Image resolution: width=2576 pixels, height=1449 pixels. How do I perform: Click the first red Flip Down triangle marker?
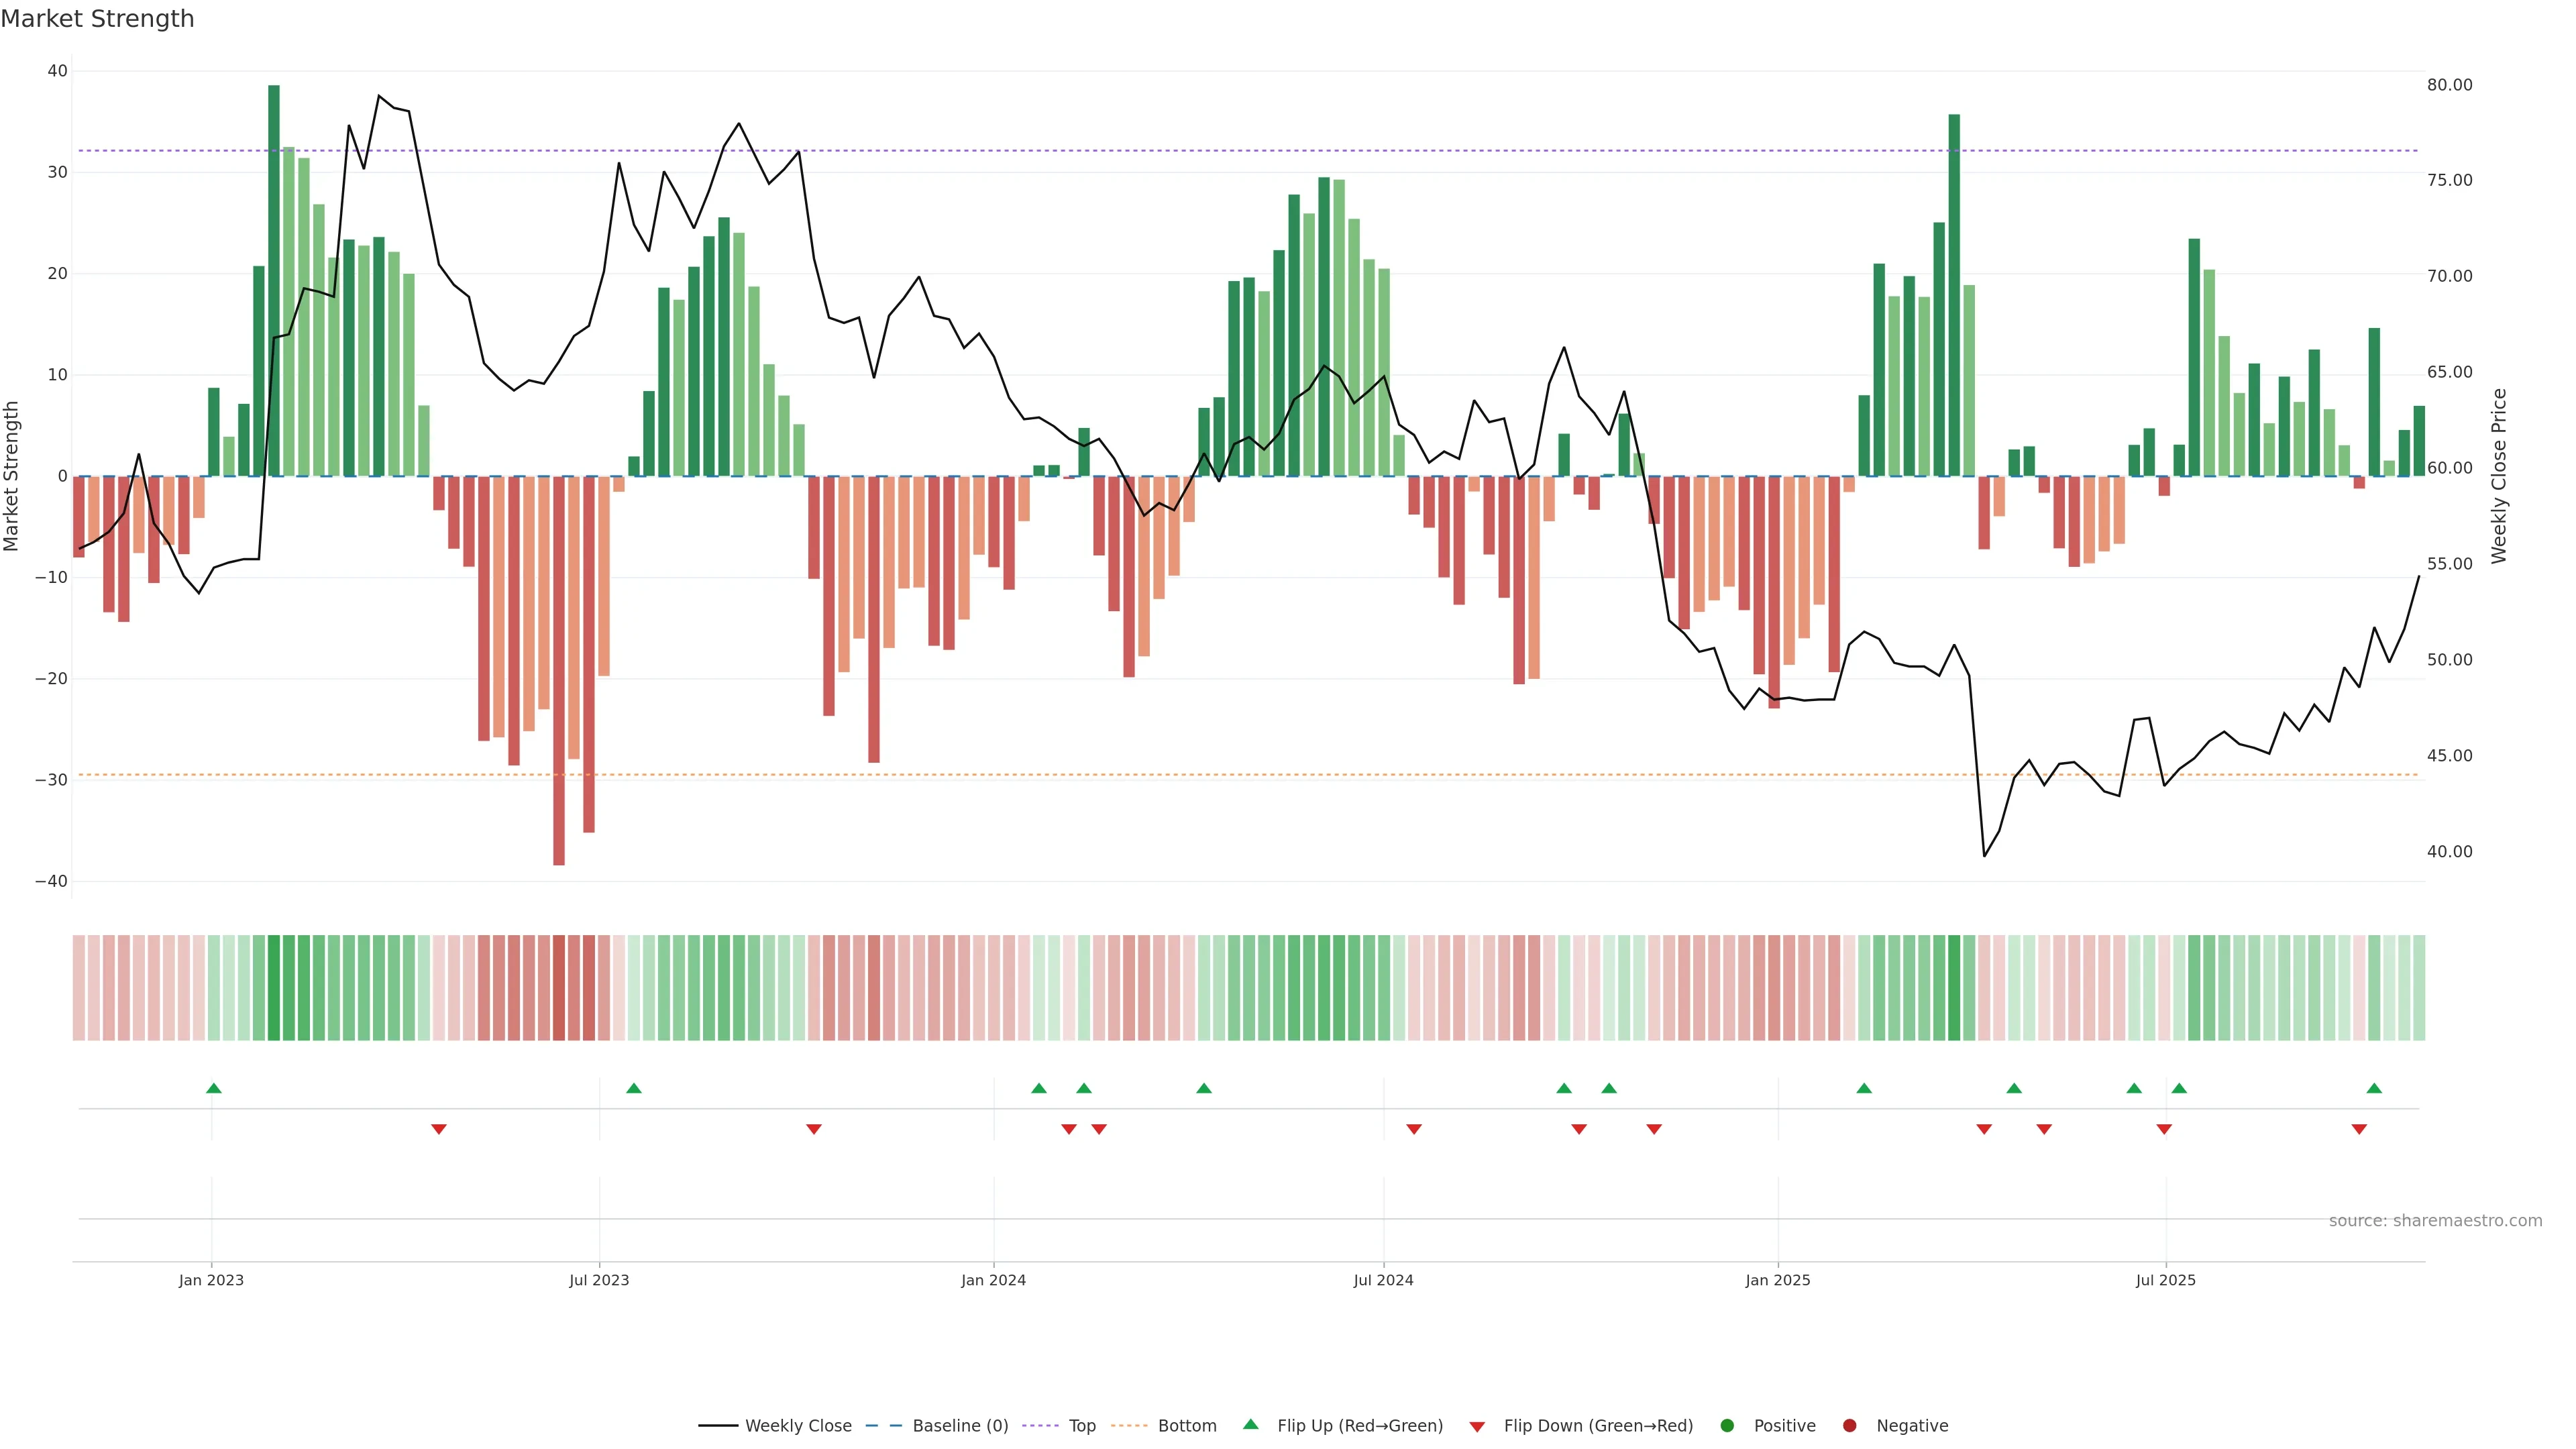438,1129
